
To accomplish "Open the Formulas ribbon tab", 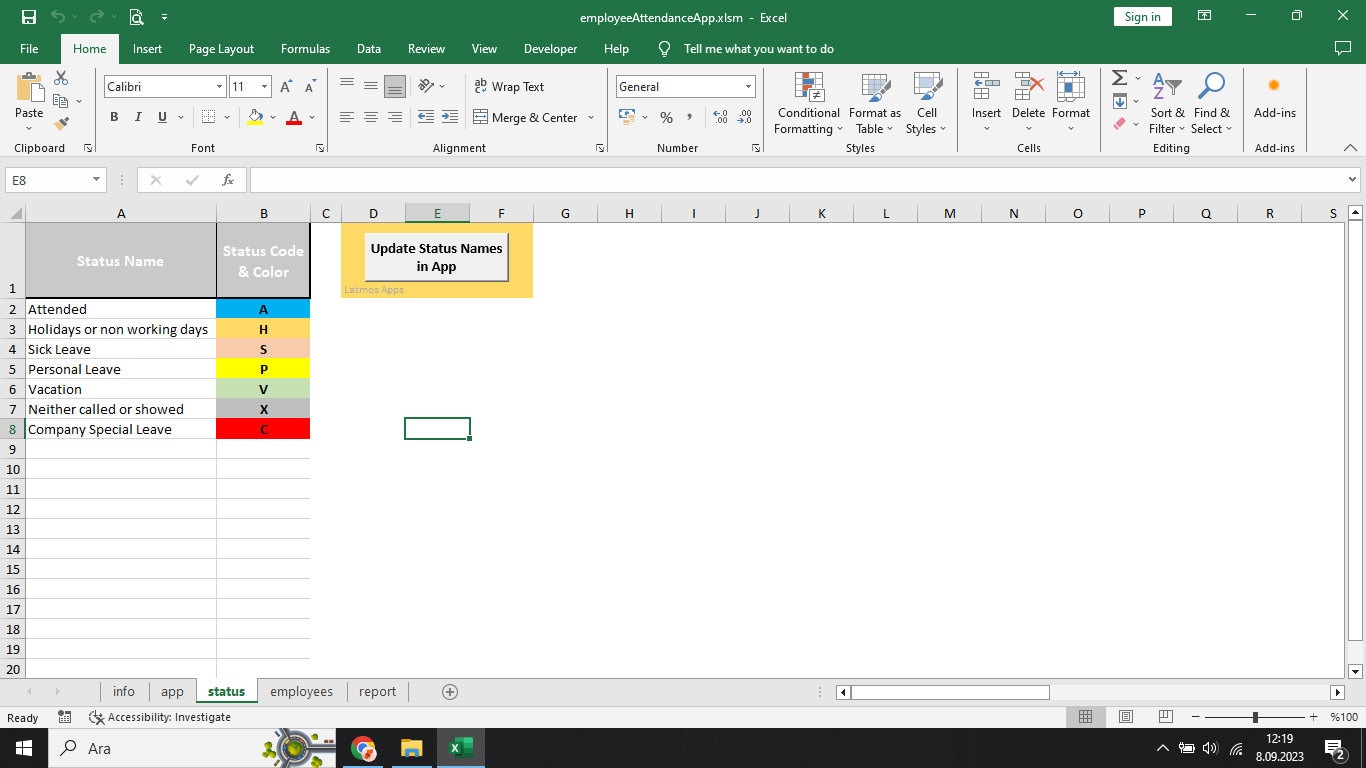I will (305, 48).
